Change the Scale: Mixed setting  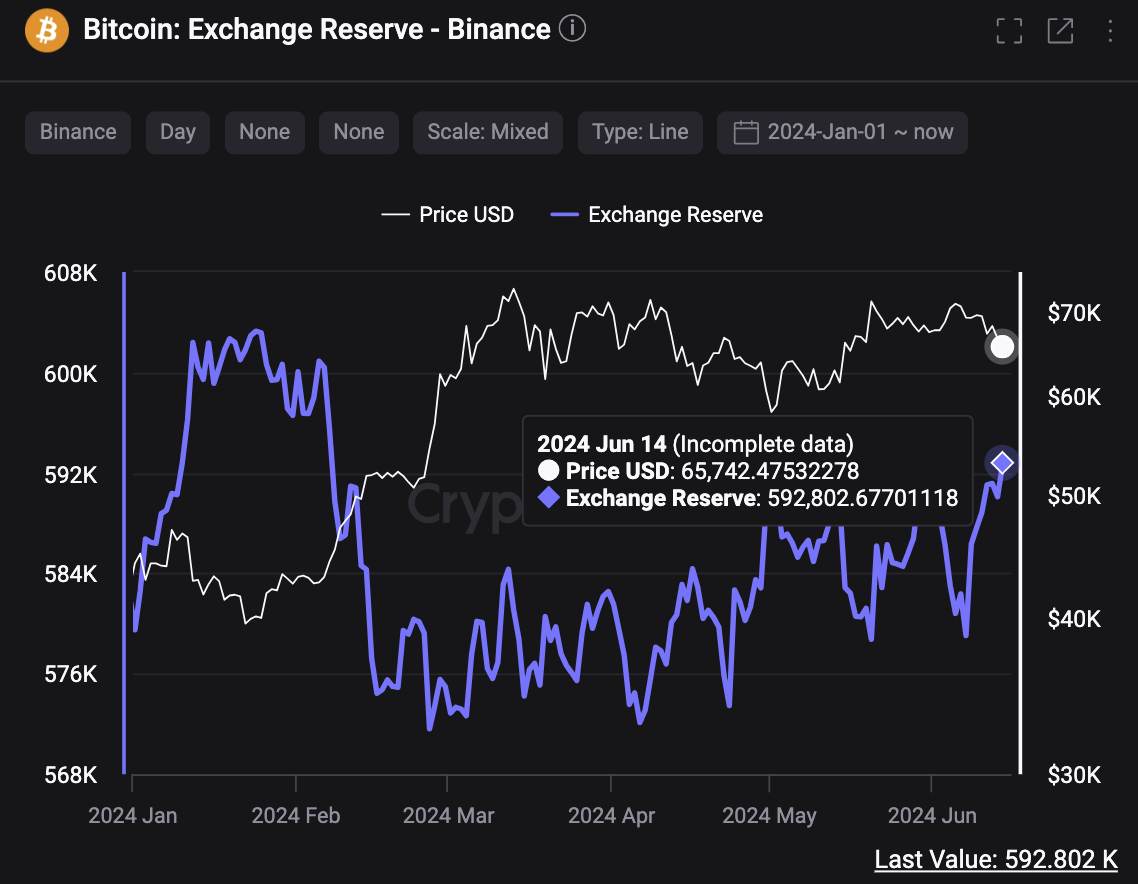pyautogui.click(x=488, y=132)
